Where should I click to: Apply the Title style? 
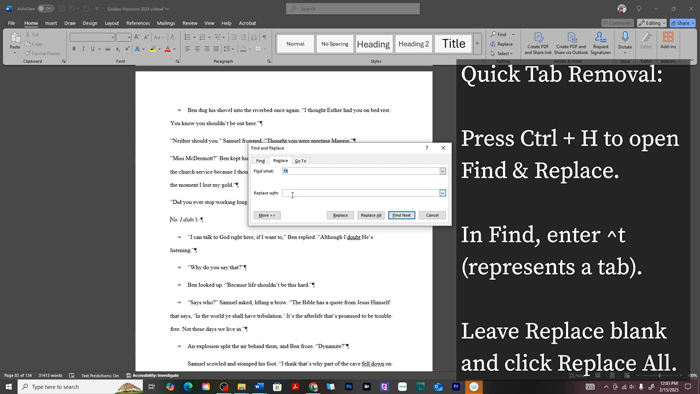pos(454,44)
